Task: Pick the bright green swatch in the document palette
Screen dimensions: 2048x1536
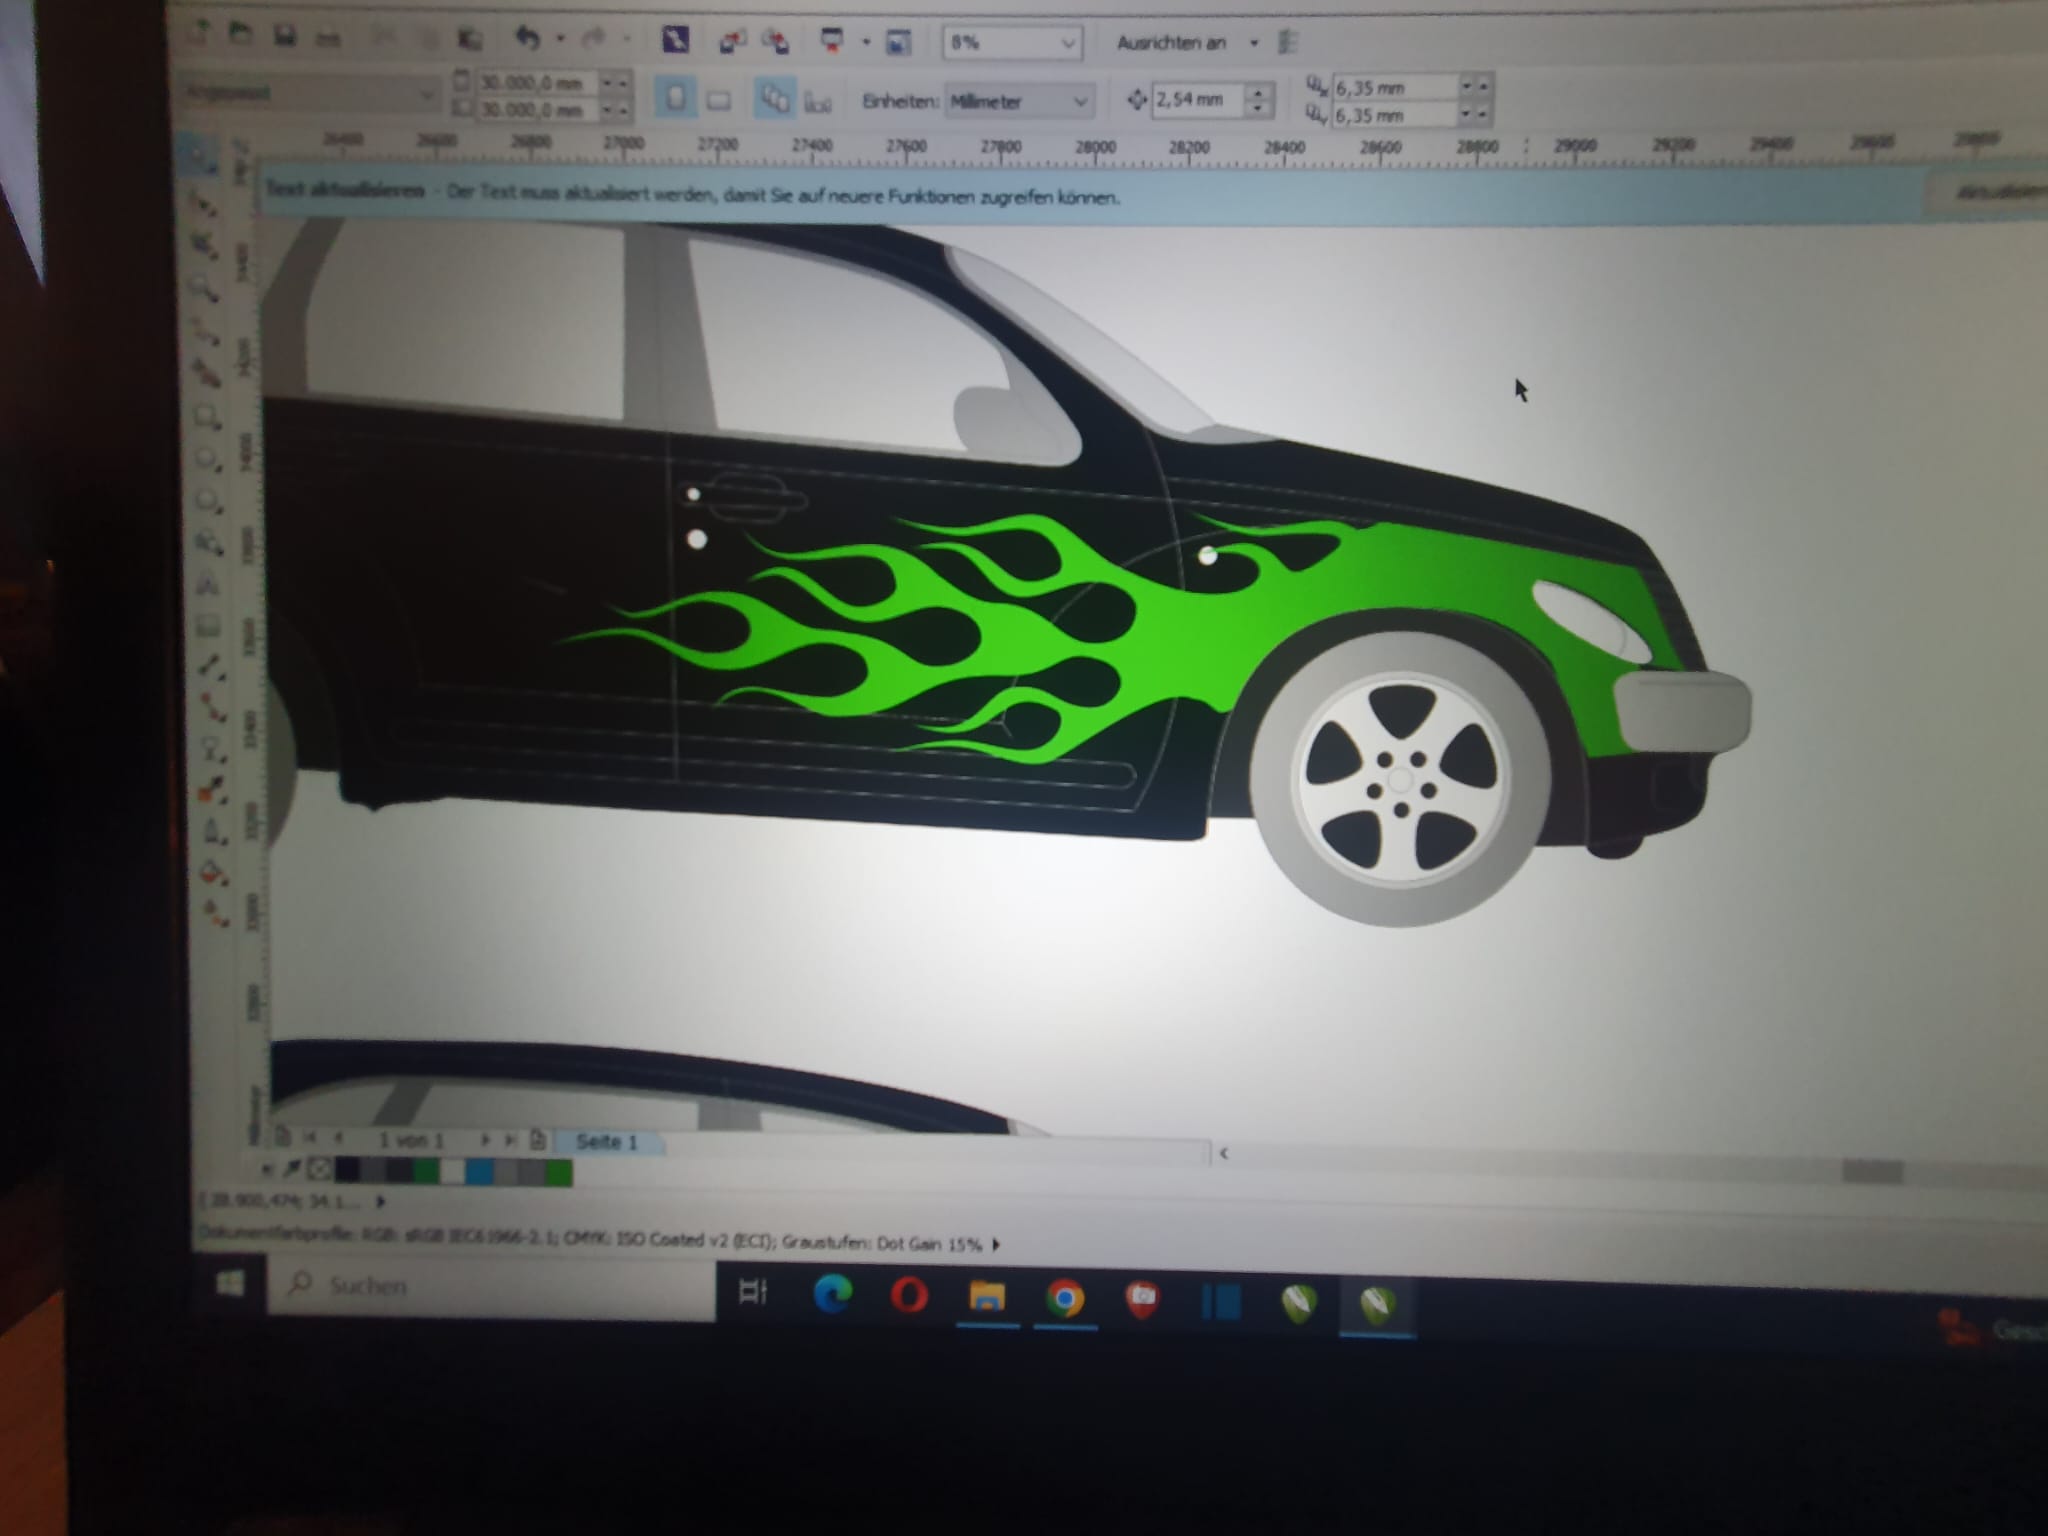Action: point(559,1172)
